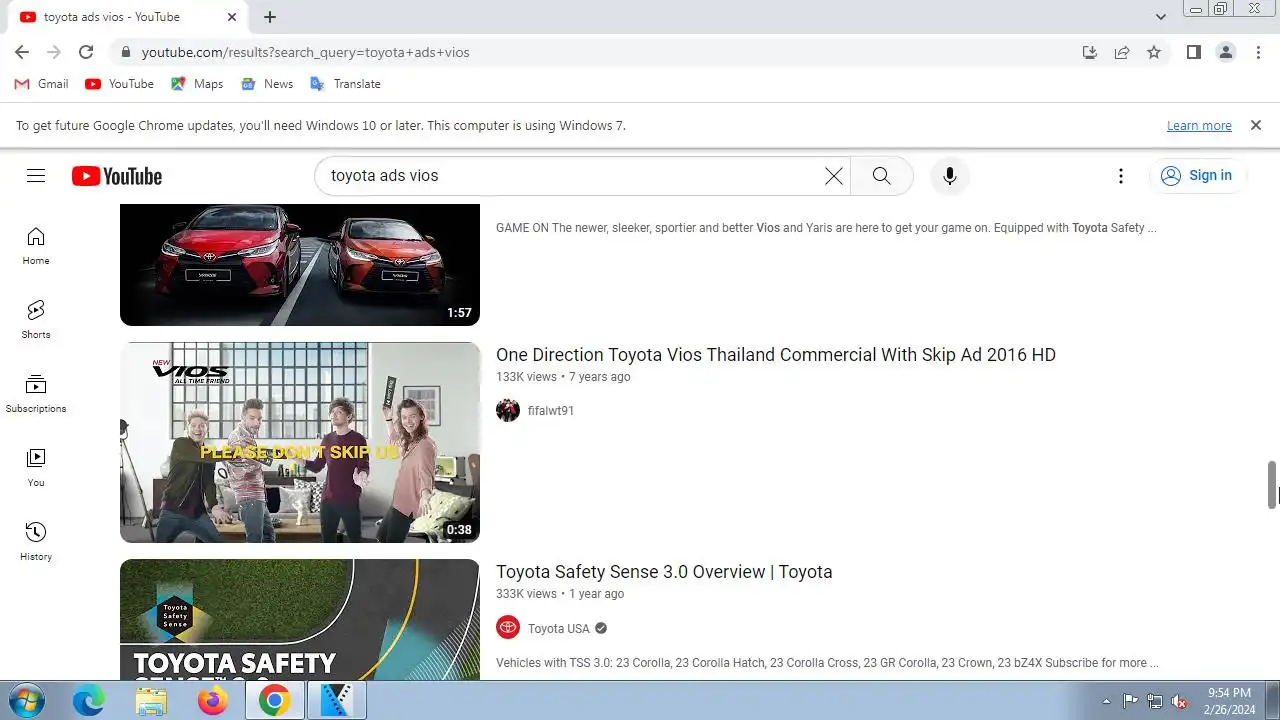Open the red Vios and Yaris video thumbnail
This screenshot has width=1280, height=720.
point(300,265)
